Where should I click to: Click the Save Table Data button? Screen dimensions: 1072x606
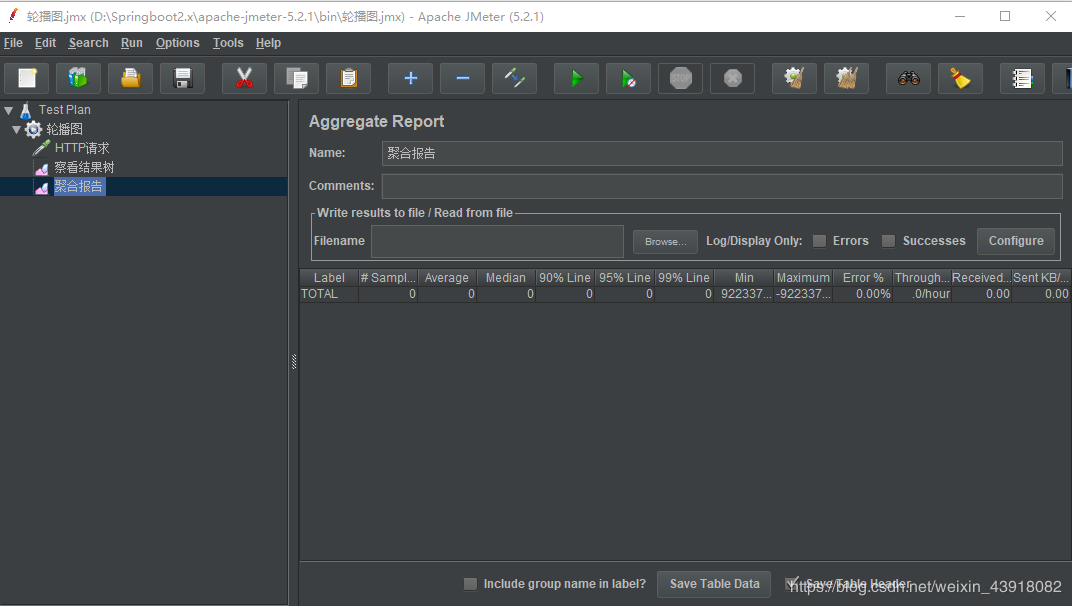point(714,584)
